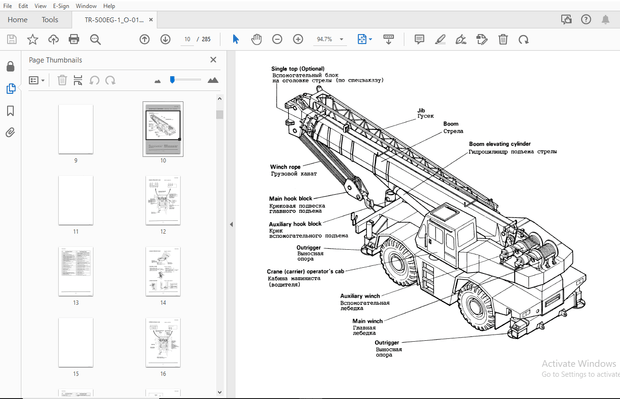620x399 pixels.
Task: Switch to the Home tab
Action: pyautogui.click(x=17, y=20)
